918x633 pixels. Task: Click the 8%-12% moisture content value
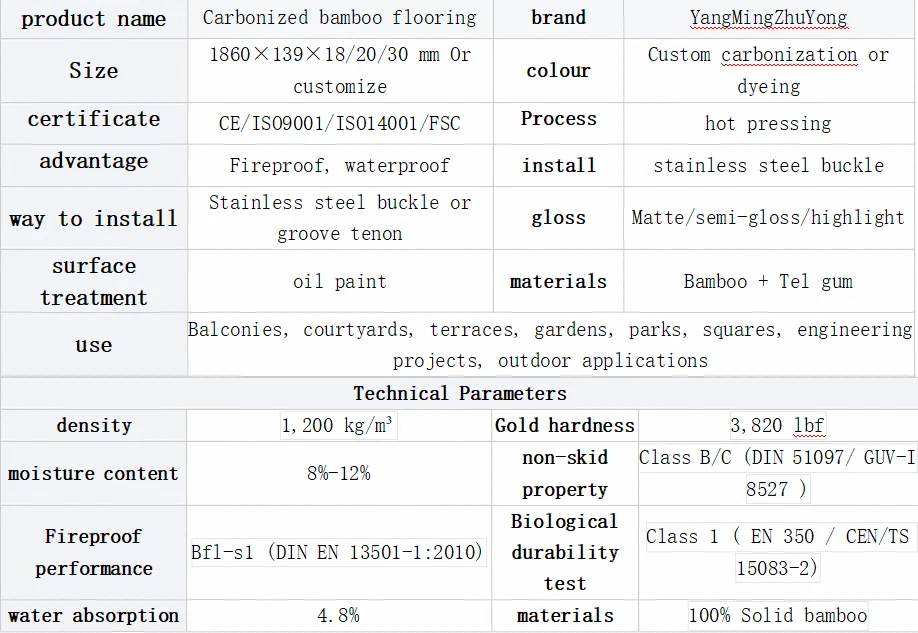pyautogui.click(x=338, y=473)
